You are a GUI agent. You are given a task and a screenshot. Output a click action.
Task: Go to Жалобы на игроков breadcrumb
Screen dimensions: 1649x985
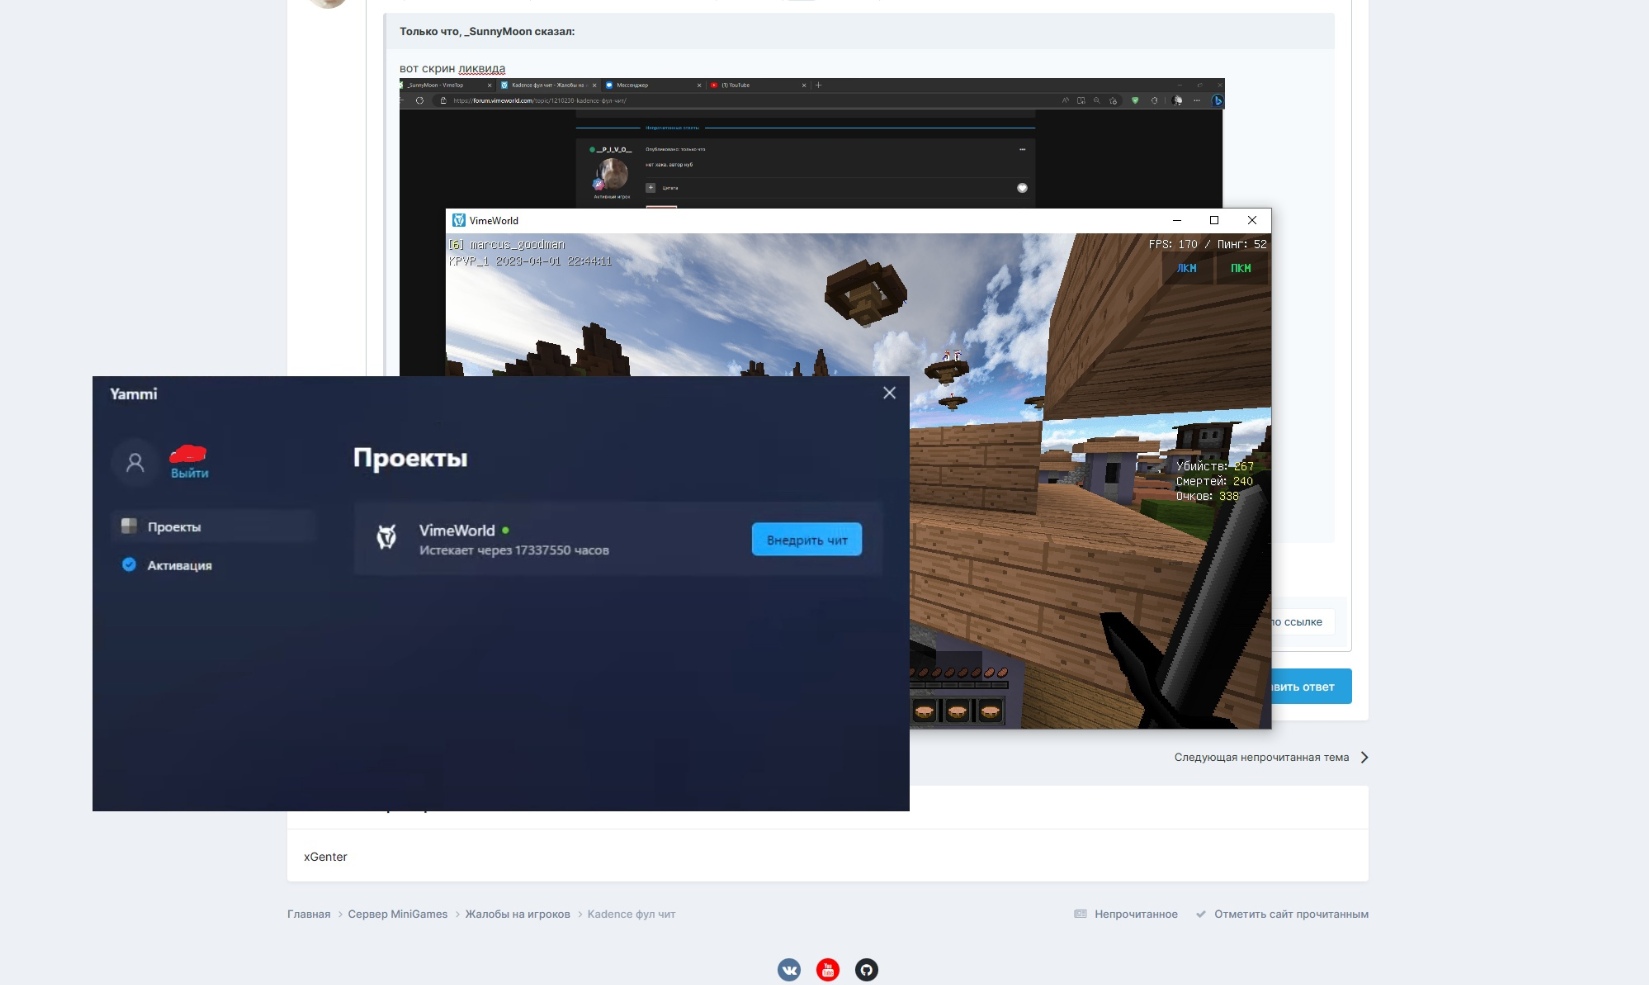517,914
